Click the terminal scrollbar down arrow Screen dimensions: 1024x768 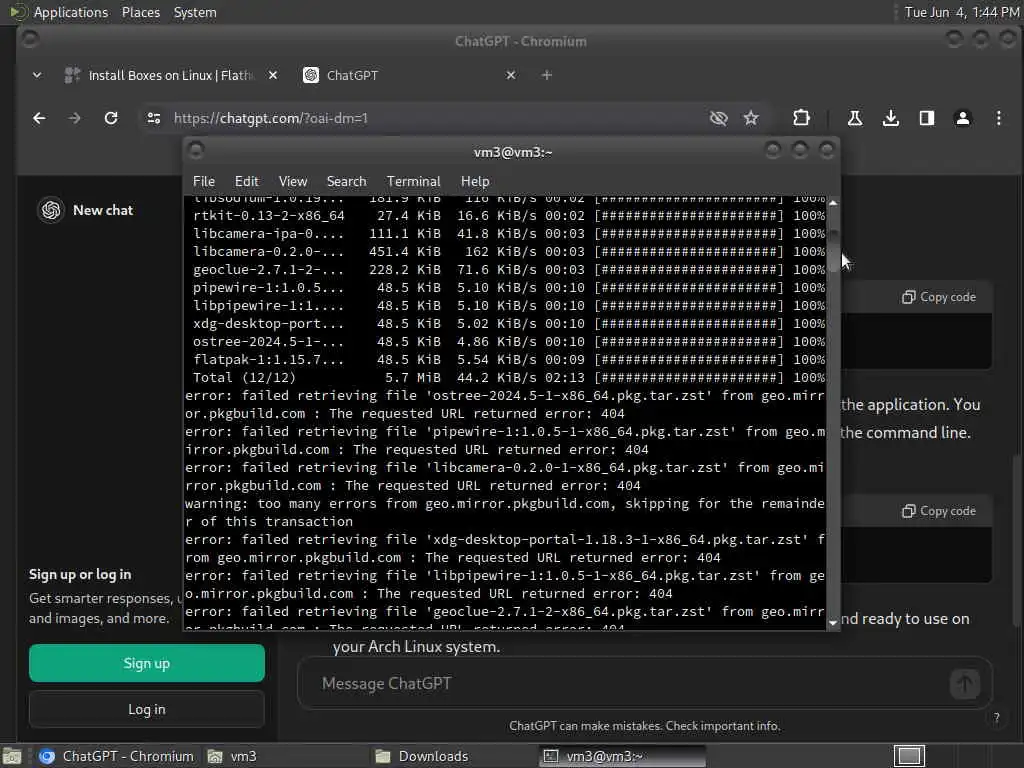click(x=833, y=623)
